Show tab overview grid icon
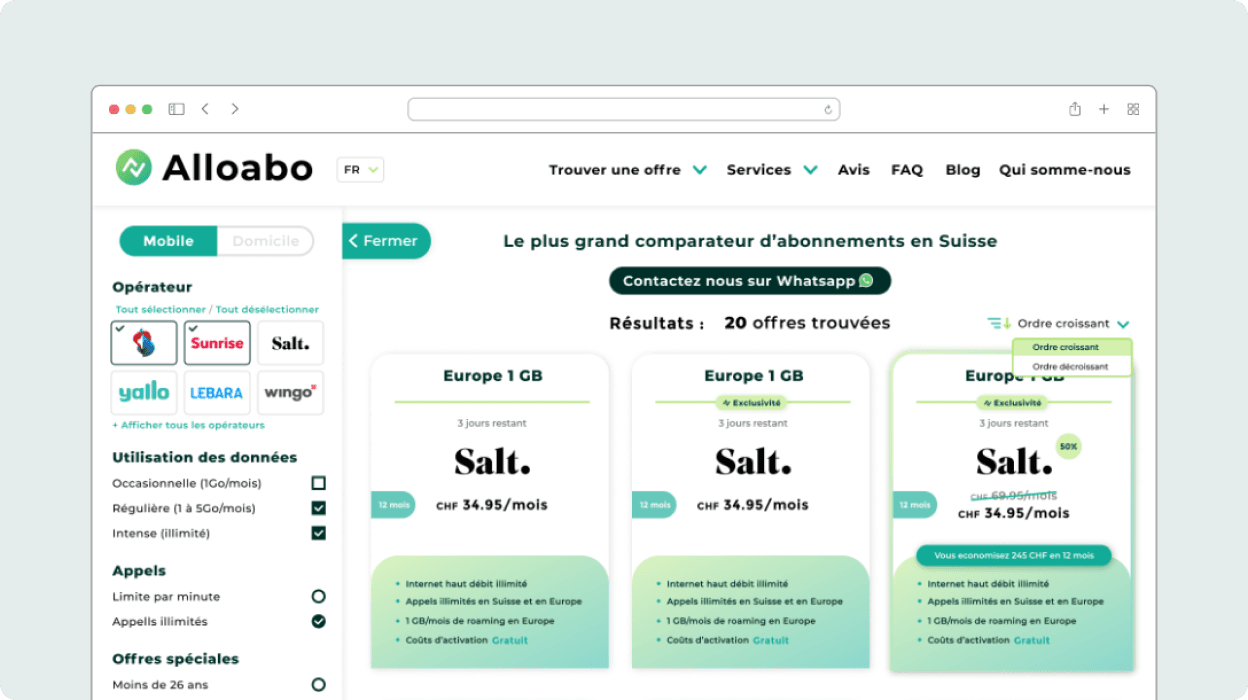This screenshot has height=700, width=1248. point(1133,109)
